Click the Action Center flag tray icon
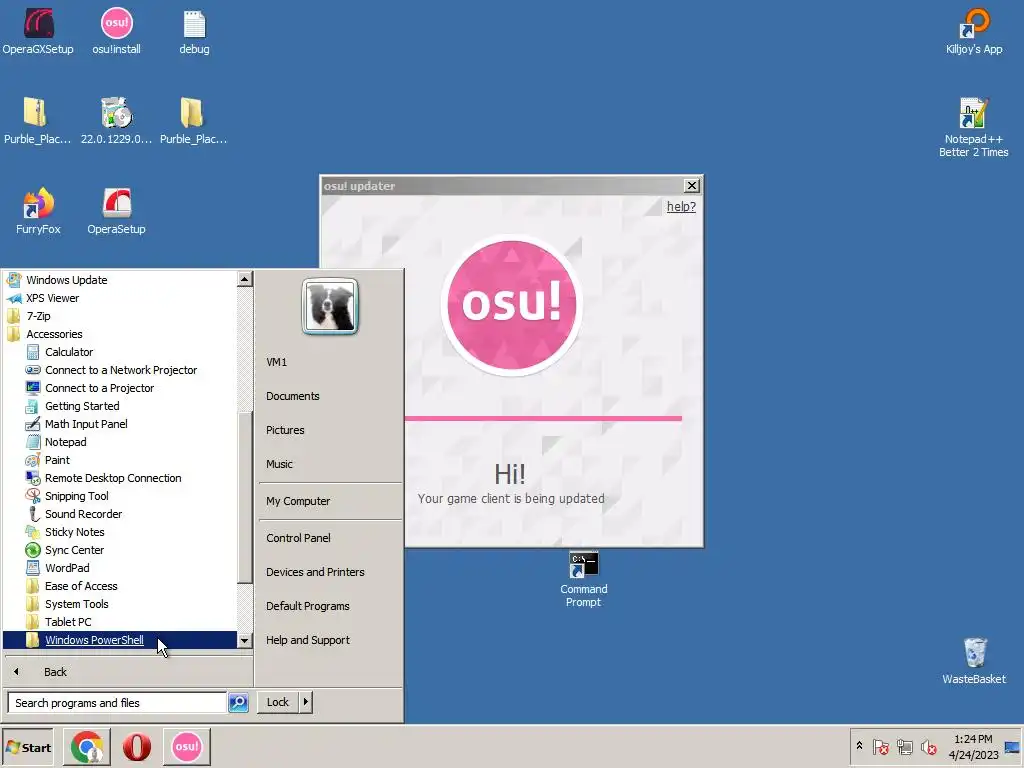Image resolution: width=1024 pixels, height=768 pixels. point(880,746)
